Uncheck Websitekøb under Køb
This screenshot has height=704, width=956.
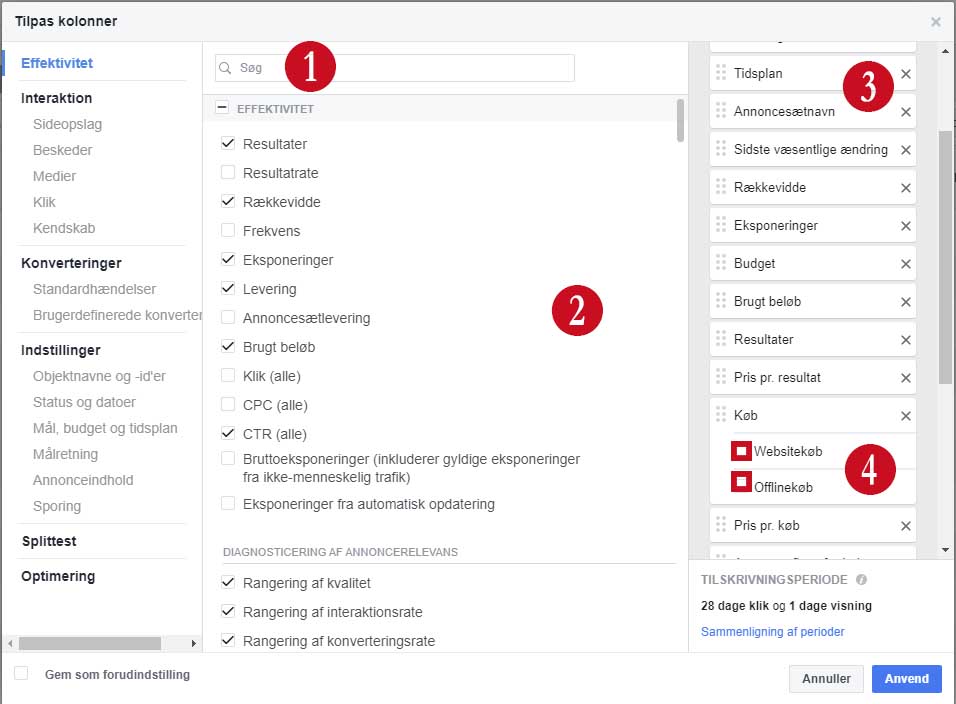pos(740,451)
